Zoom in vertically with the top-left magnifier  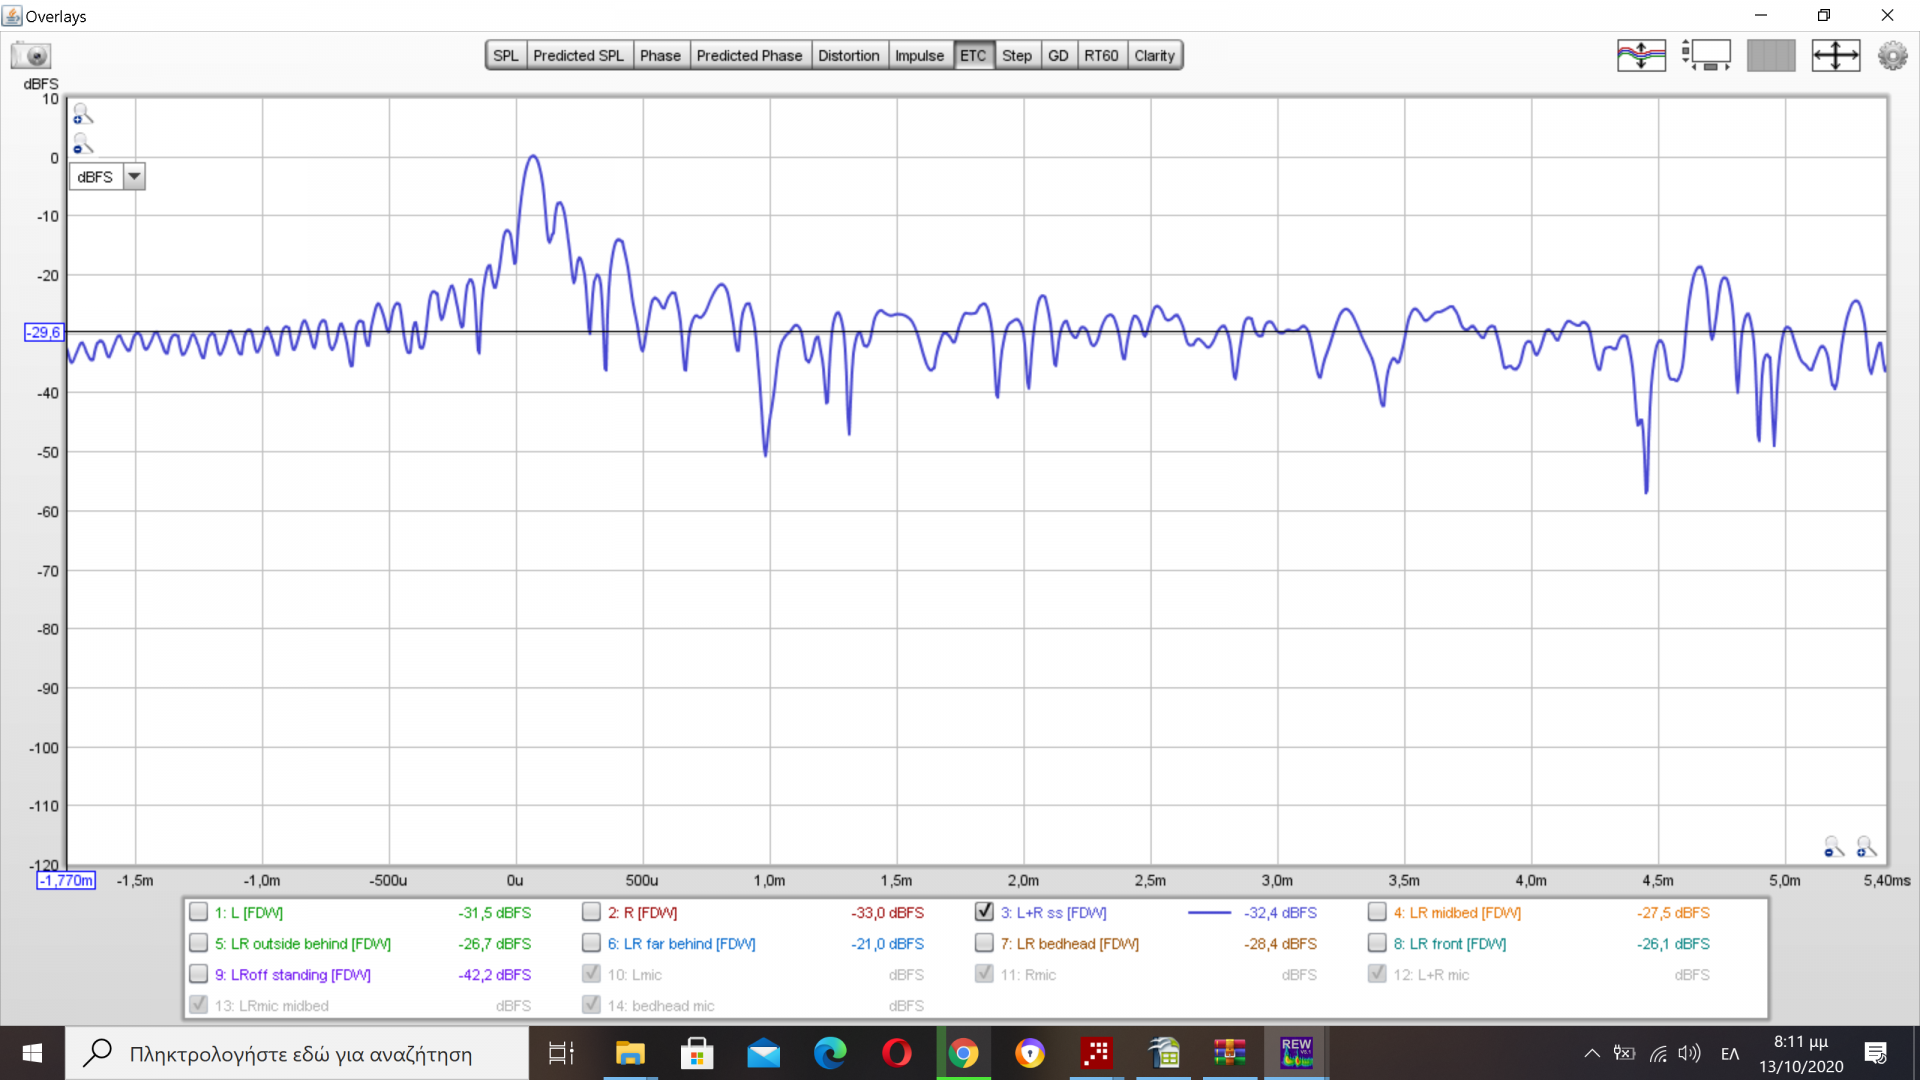click(x=83, y=115)
